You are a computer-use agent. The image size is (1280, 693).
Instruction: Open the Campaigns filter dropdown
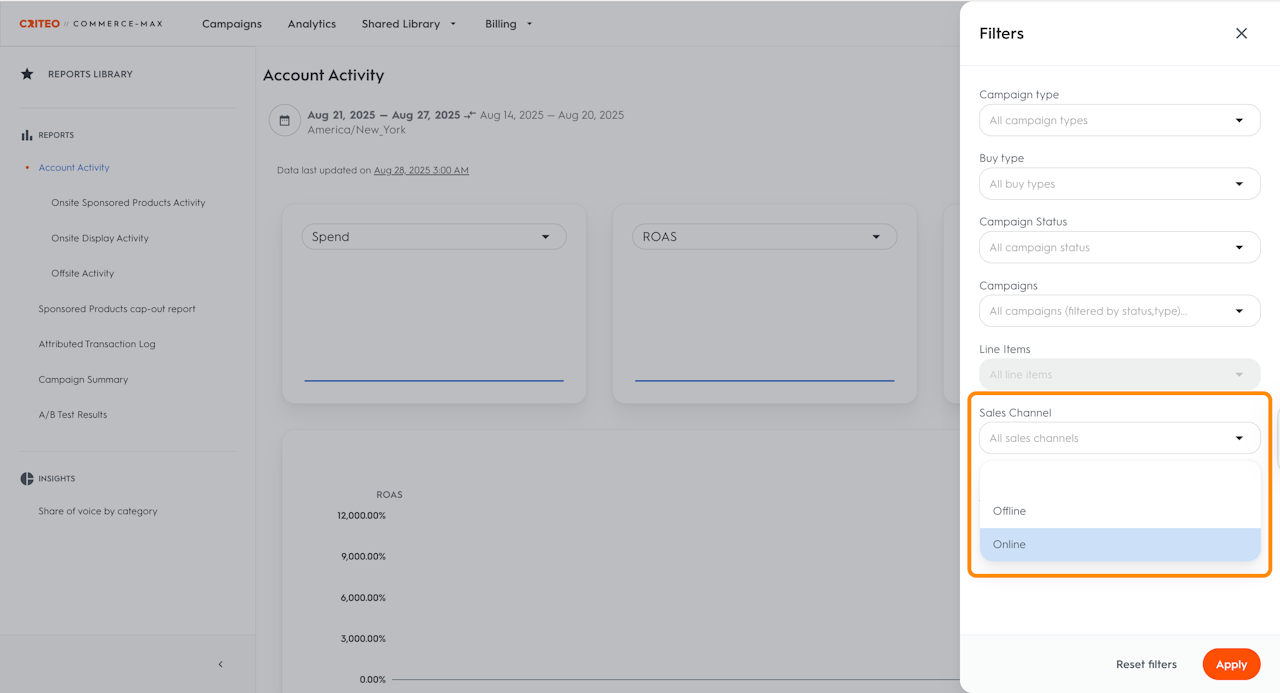pyautogui.click(x=1119, y=311)
